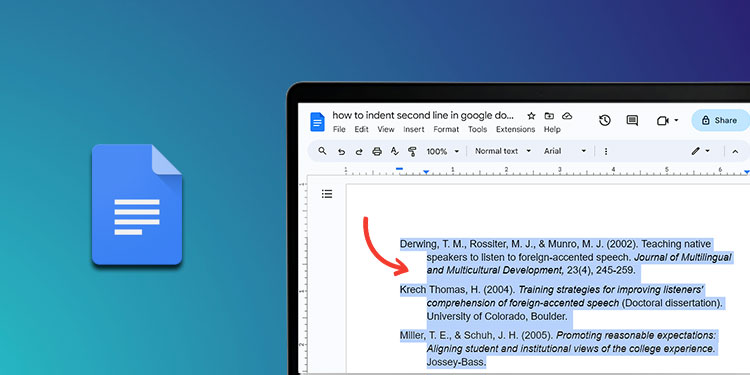Undo the last action
The height and width of the screenshot is (375, 750).
pyautogui.click(x=341, y=152)
